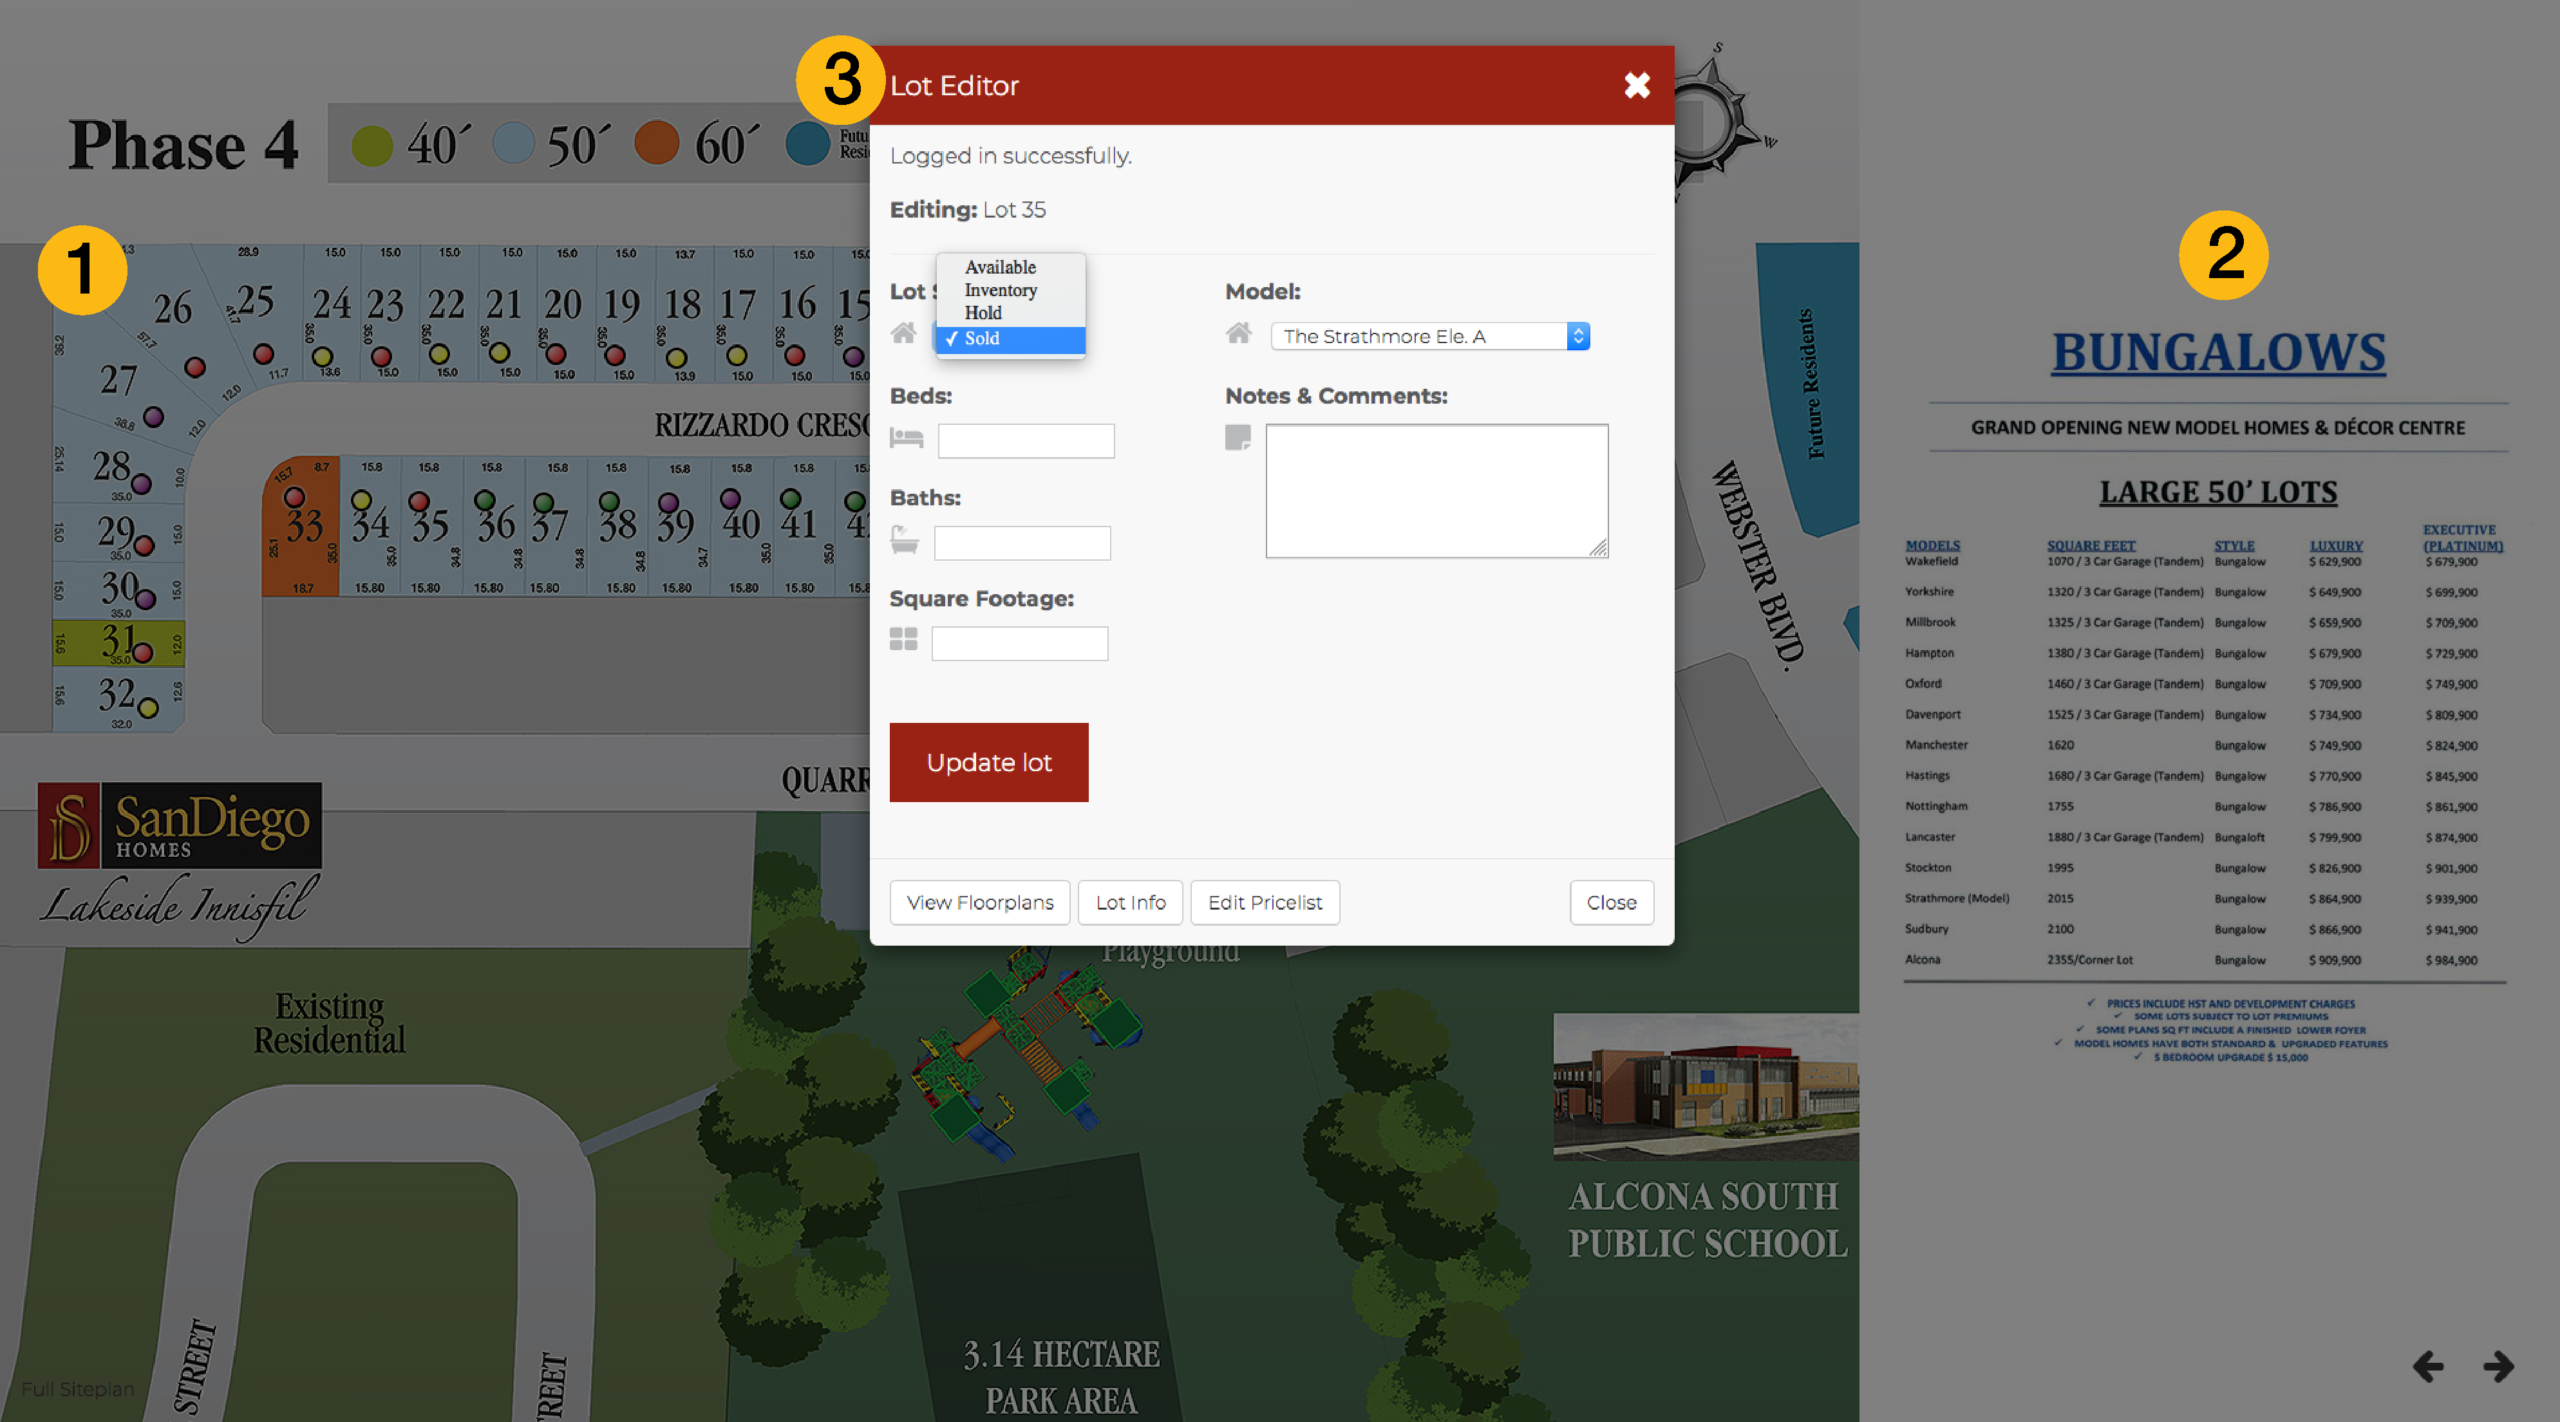The height and width of the screenshot is (1422, 2560).
Task: Choose Sold in lot status list
Action: [x=1010, y=339]
